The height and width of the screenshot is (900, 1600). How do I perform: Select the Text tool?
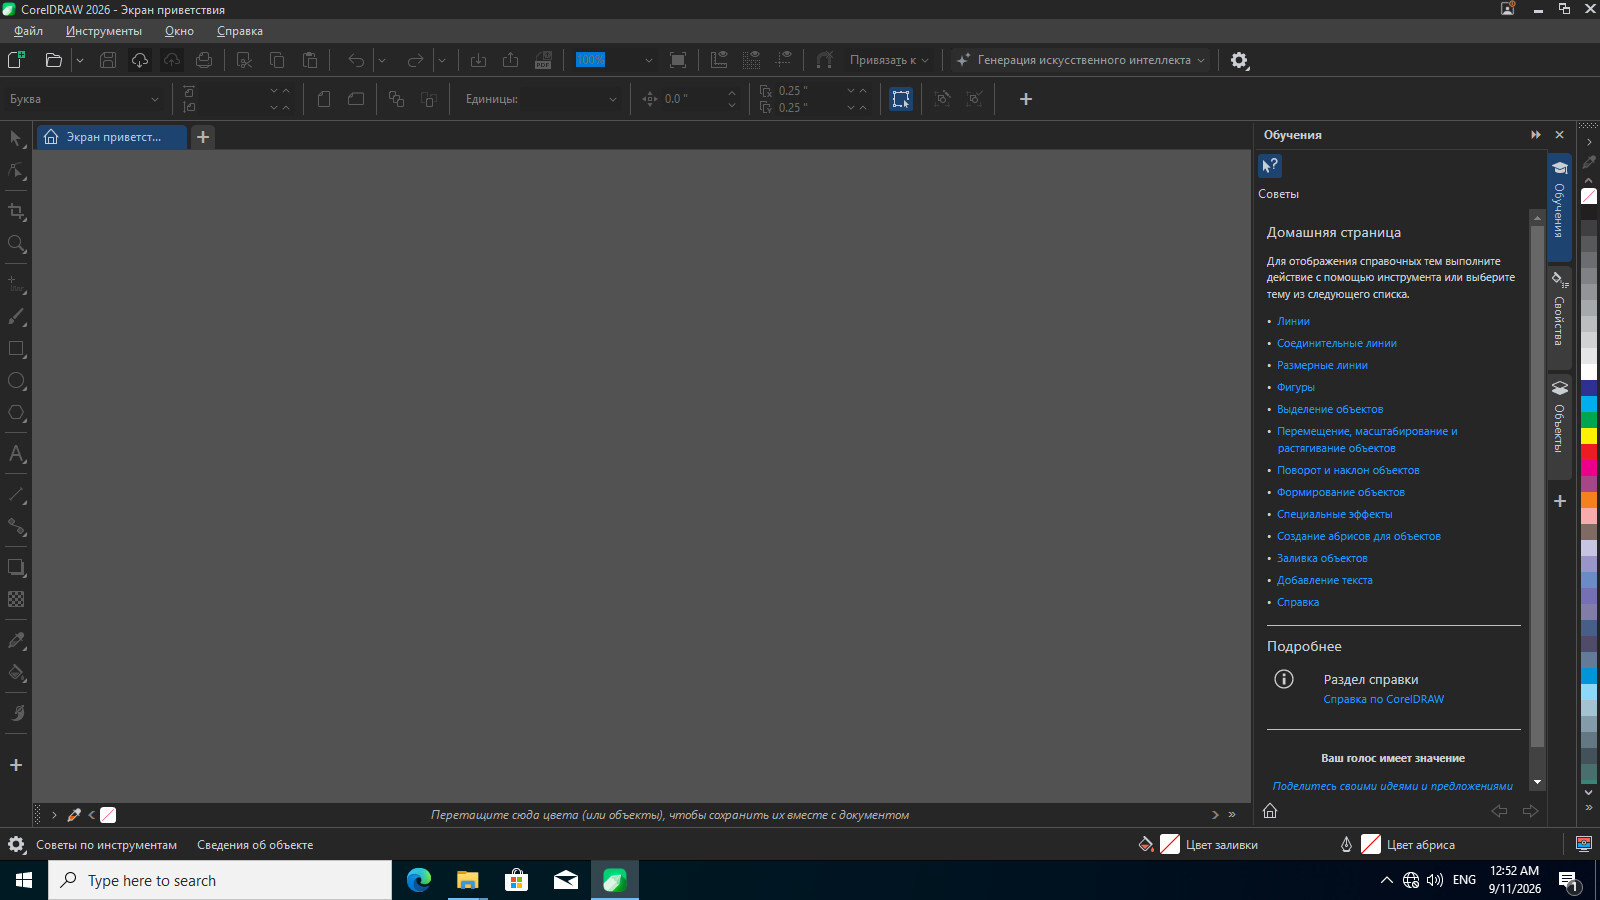[x=16, y=454]
